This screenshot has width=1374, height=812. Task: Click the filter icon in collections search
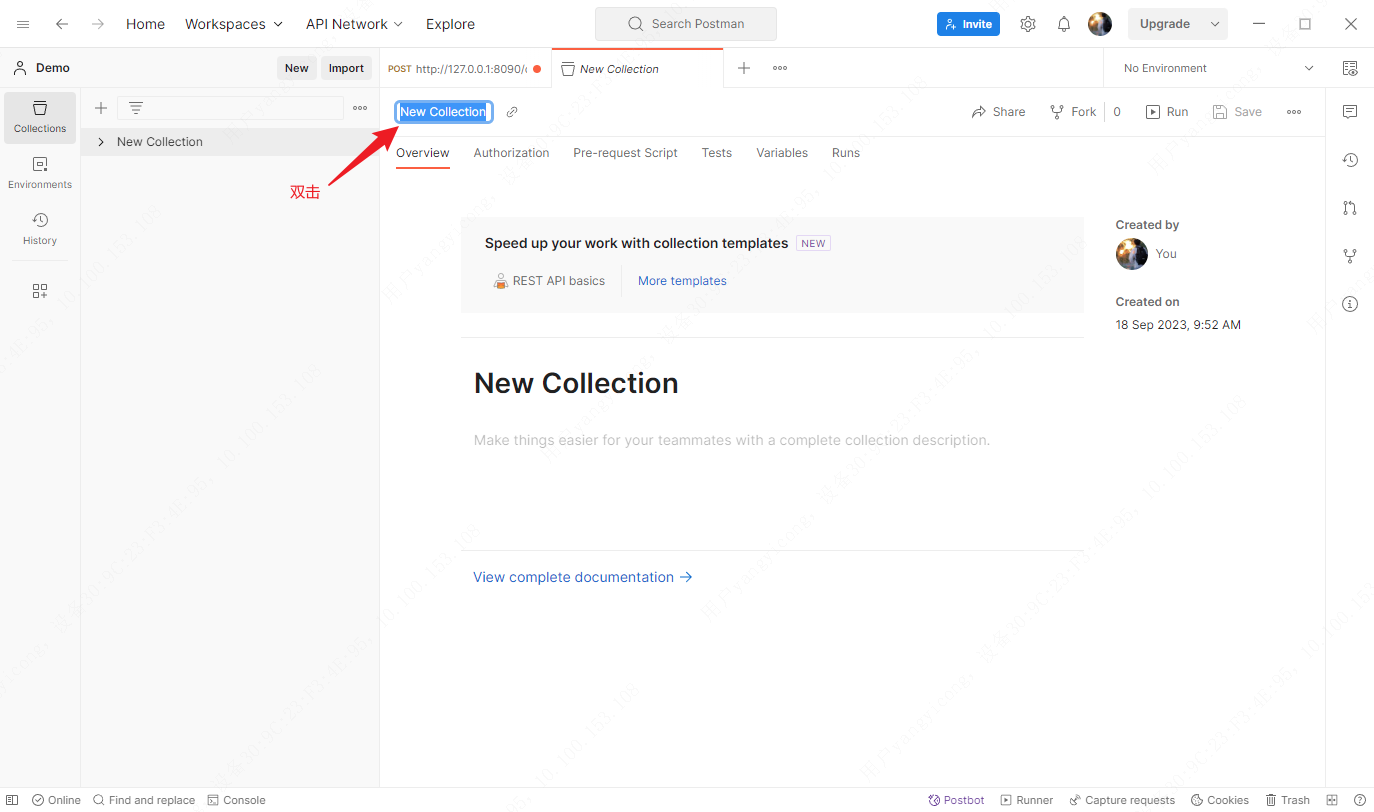tap(137, 108)
